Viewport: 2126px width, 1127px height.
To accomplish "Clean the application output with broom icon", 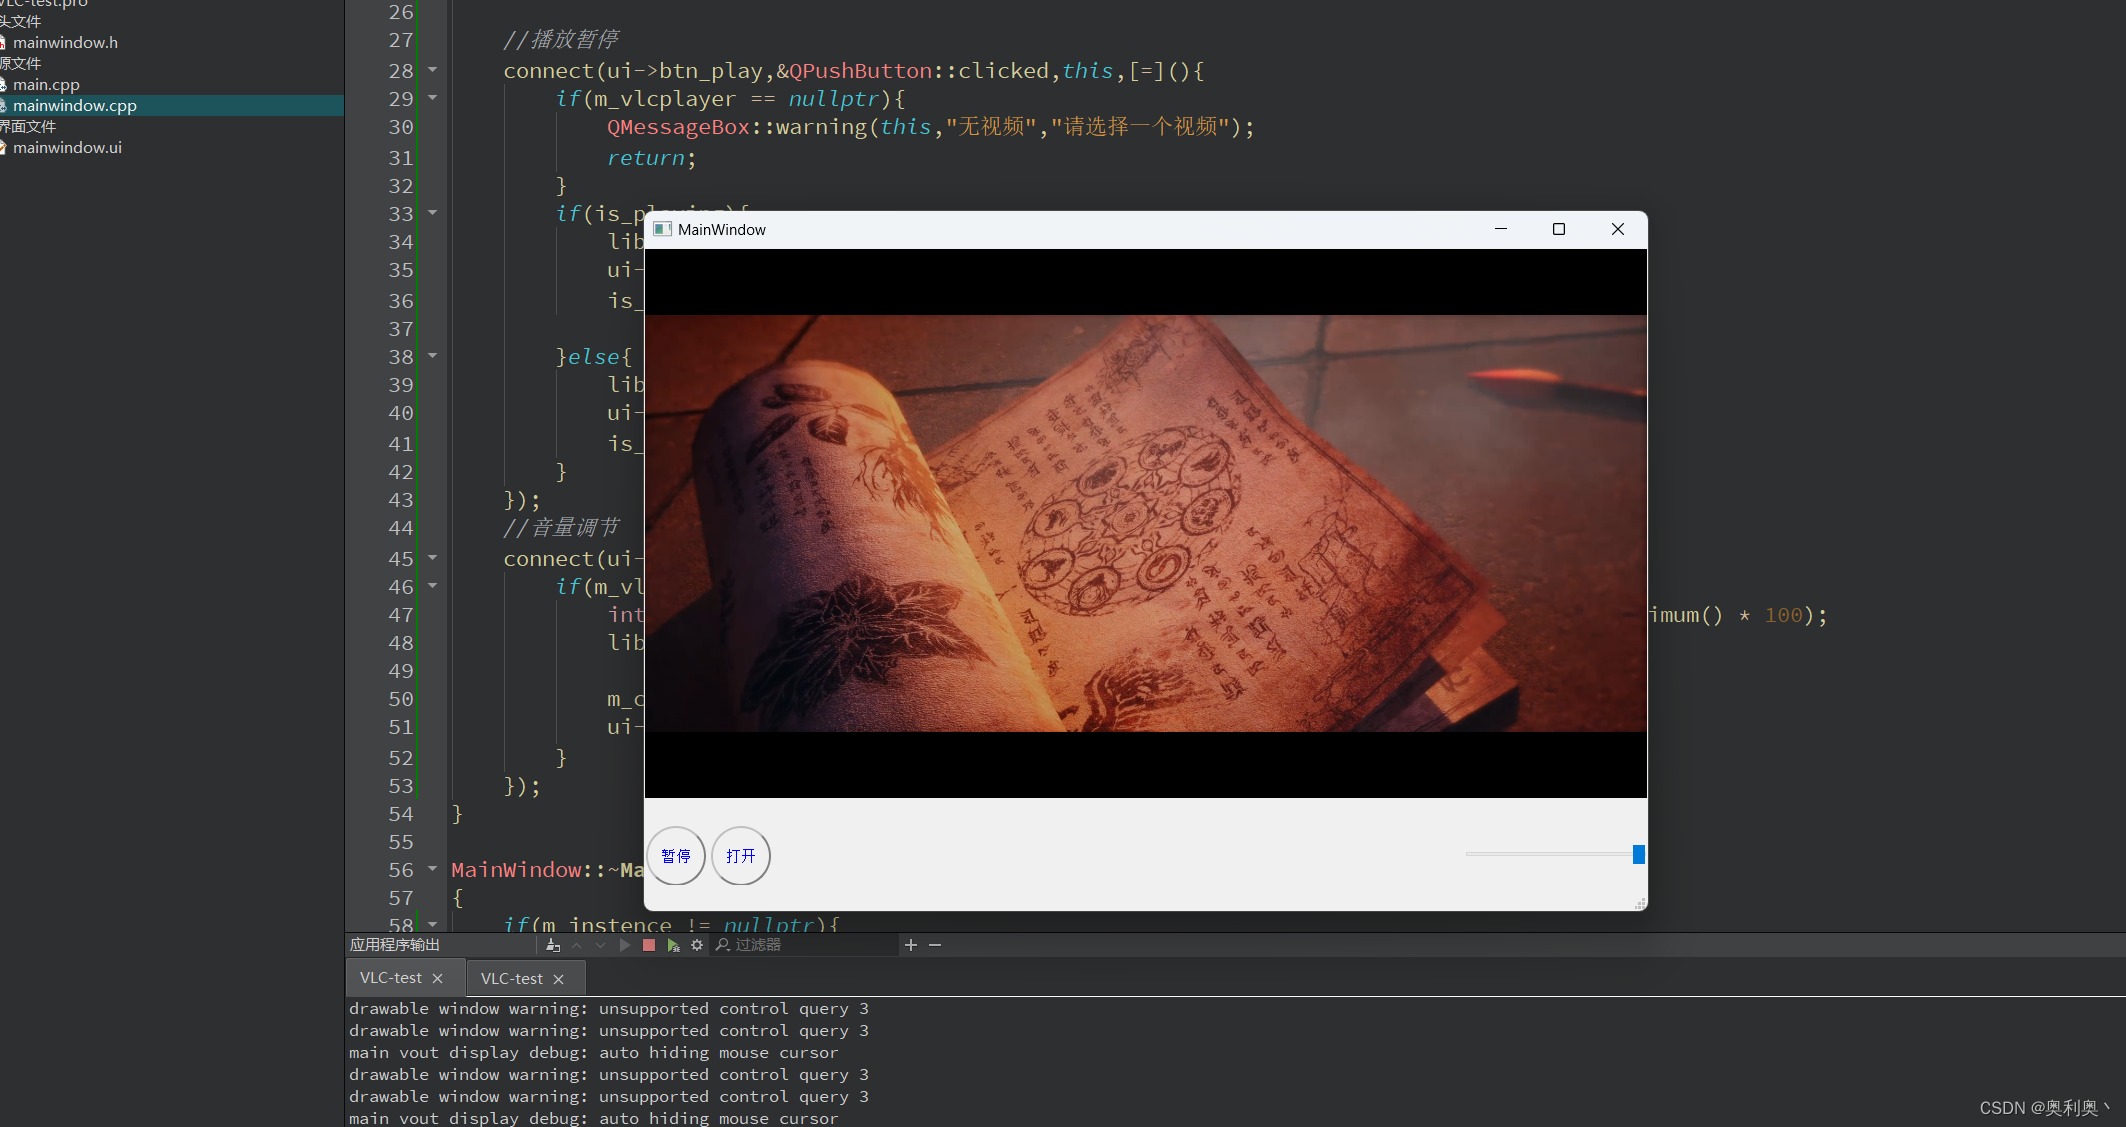I will tap(553, 945).
